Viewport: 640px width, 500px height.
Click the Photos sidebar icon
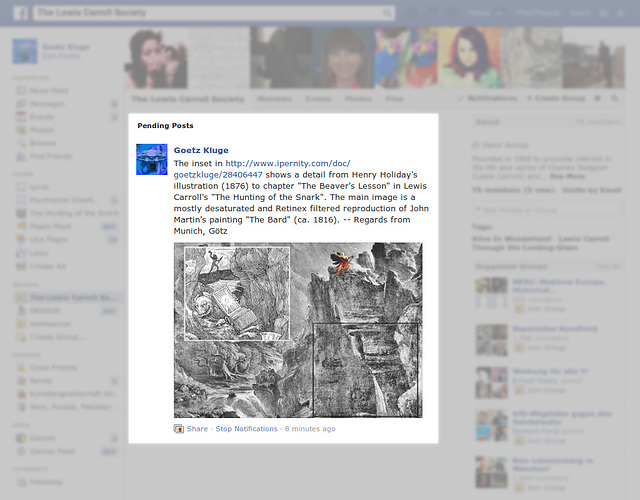point(21,130)
